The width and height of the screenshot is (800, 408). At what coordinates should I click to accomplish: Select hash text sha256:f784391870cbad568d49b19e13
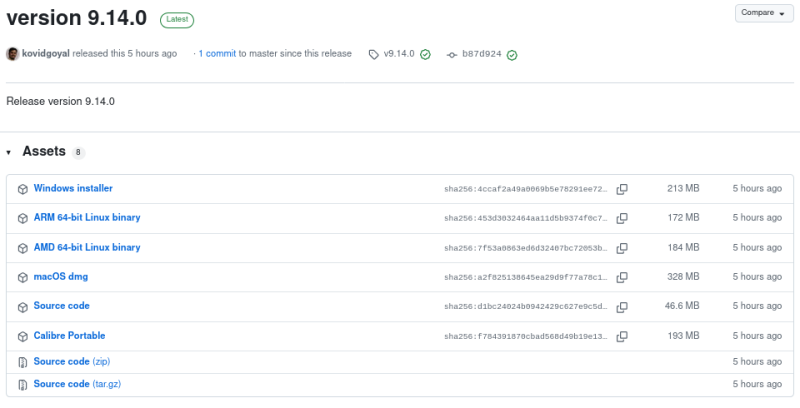pos(526,336)
